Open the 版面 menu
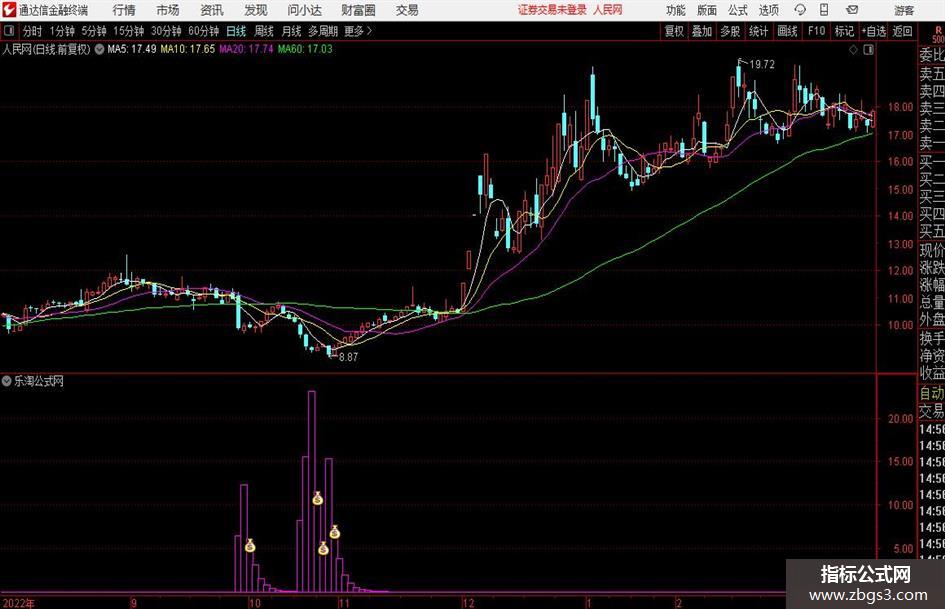 click(x=706, y=10)
